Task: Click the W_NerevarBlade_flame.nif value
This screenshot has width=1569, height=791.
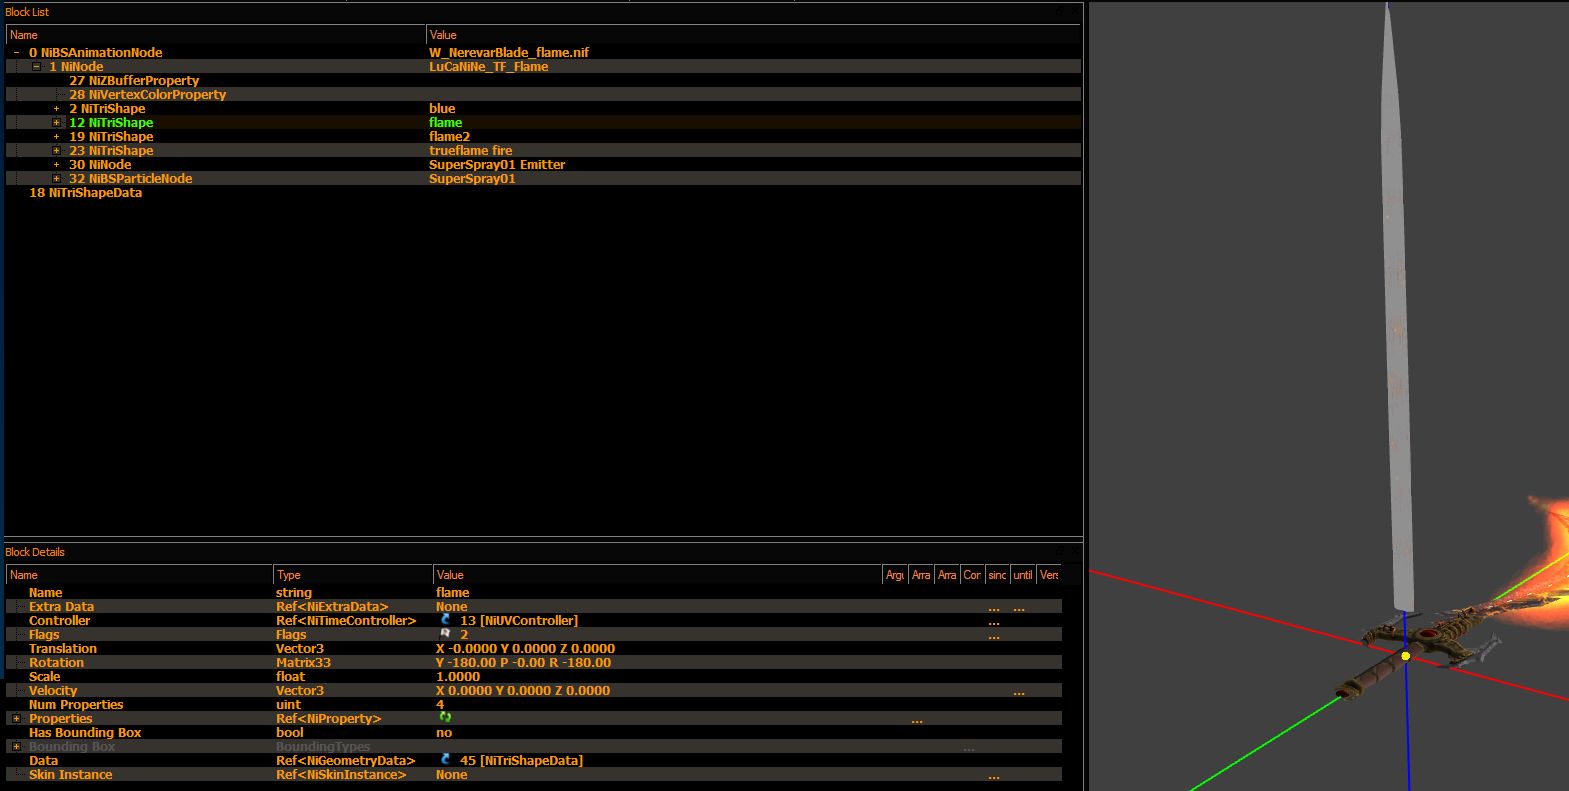Action: click(x=509, y=52)
